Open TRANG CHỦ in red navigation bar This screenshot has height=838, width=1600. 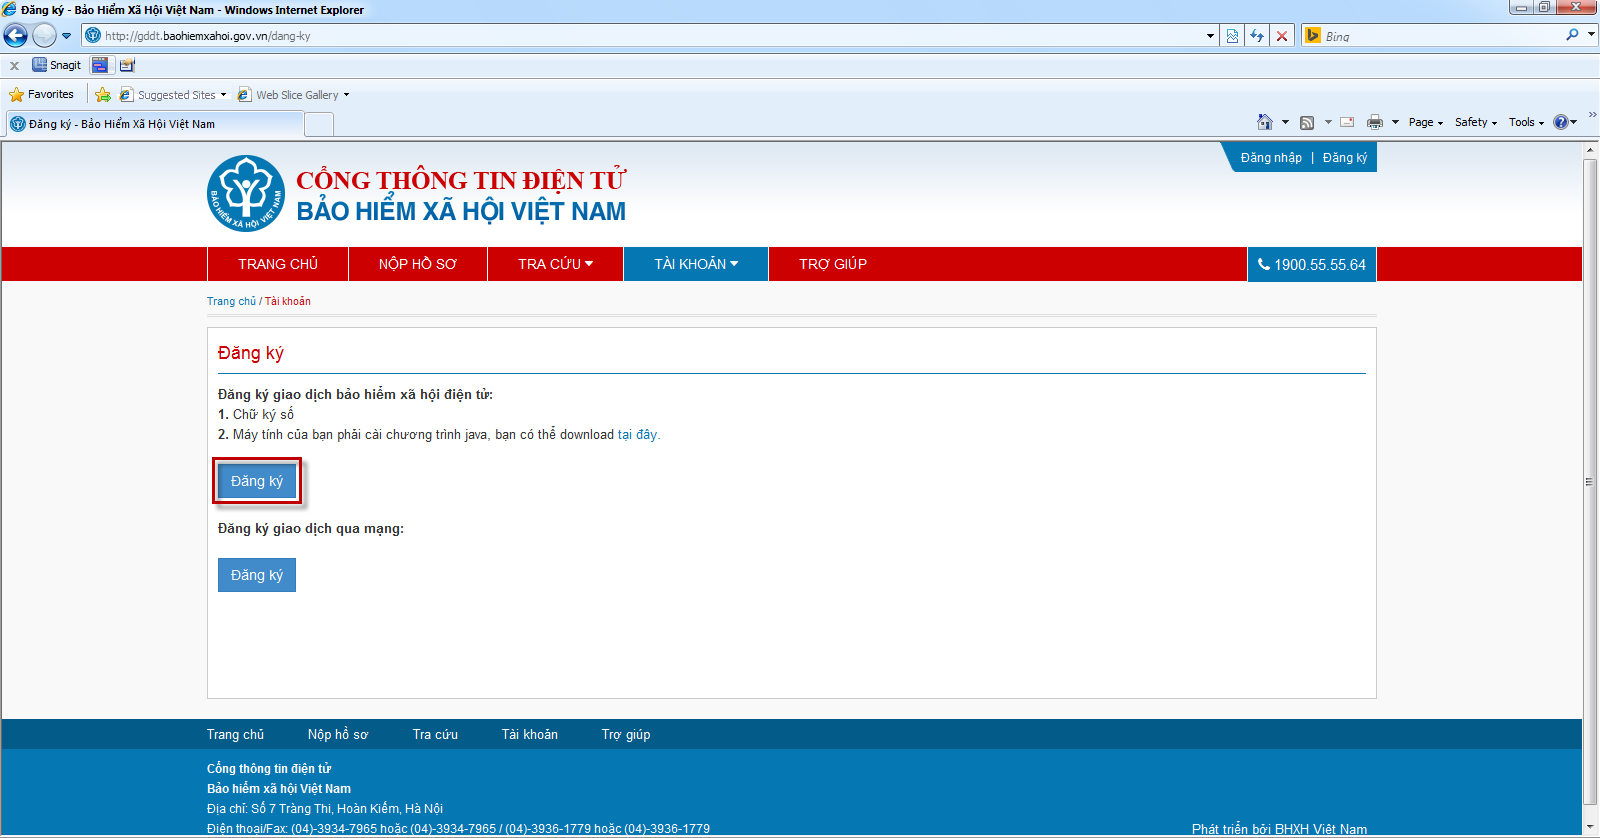click(x=278, y=264)
